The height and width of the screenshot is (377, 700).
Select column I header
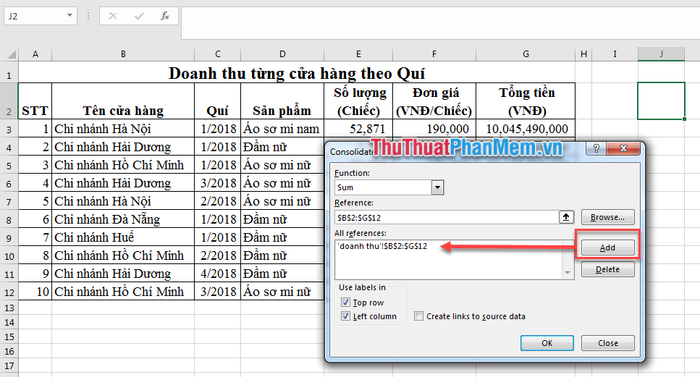pos(615,54)
